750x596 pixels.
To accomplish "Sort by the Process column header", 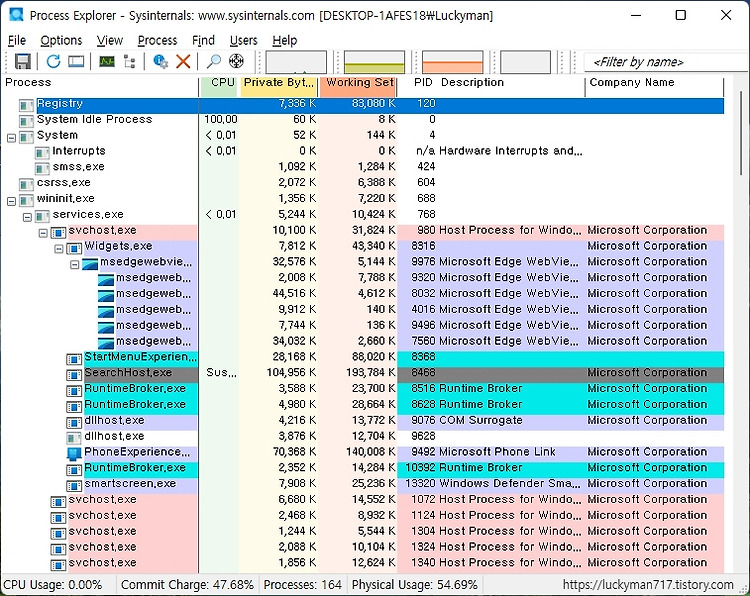I will pos(99,83).
